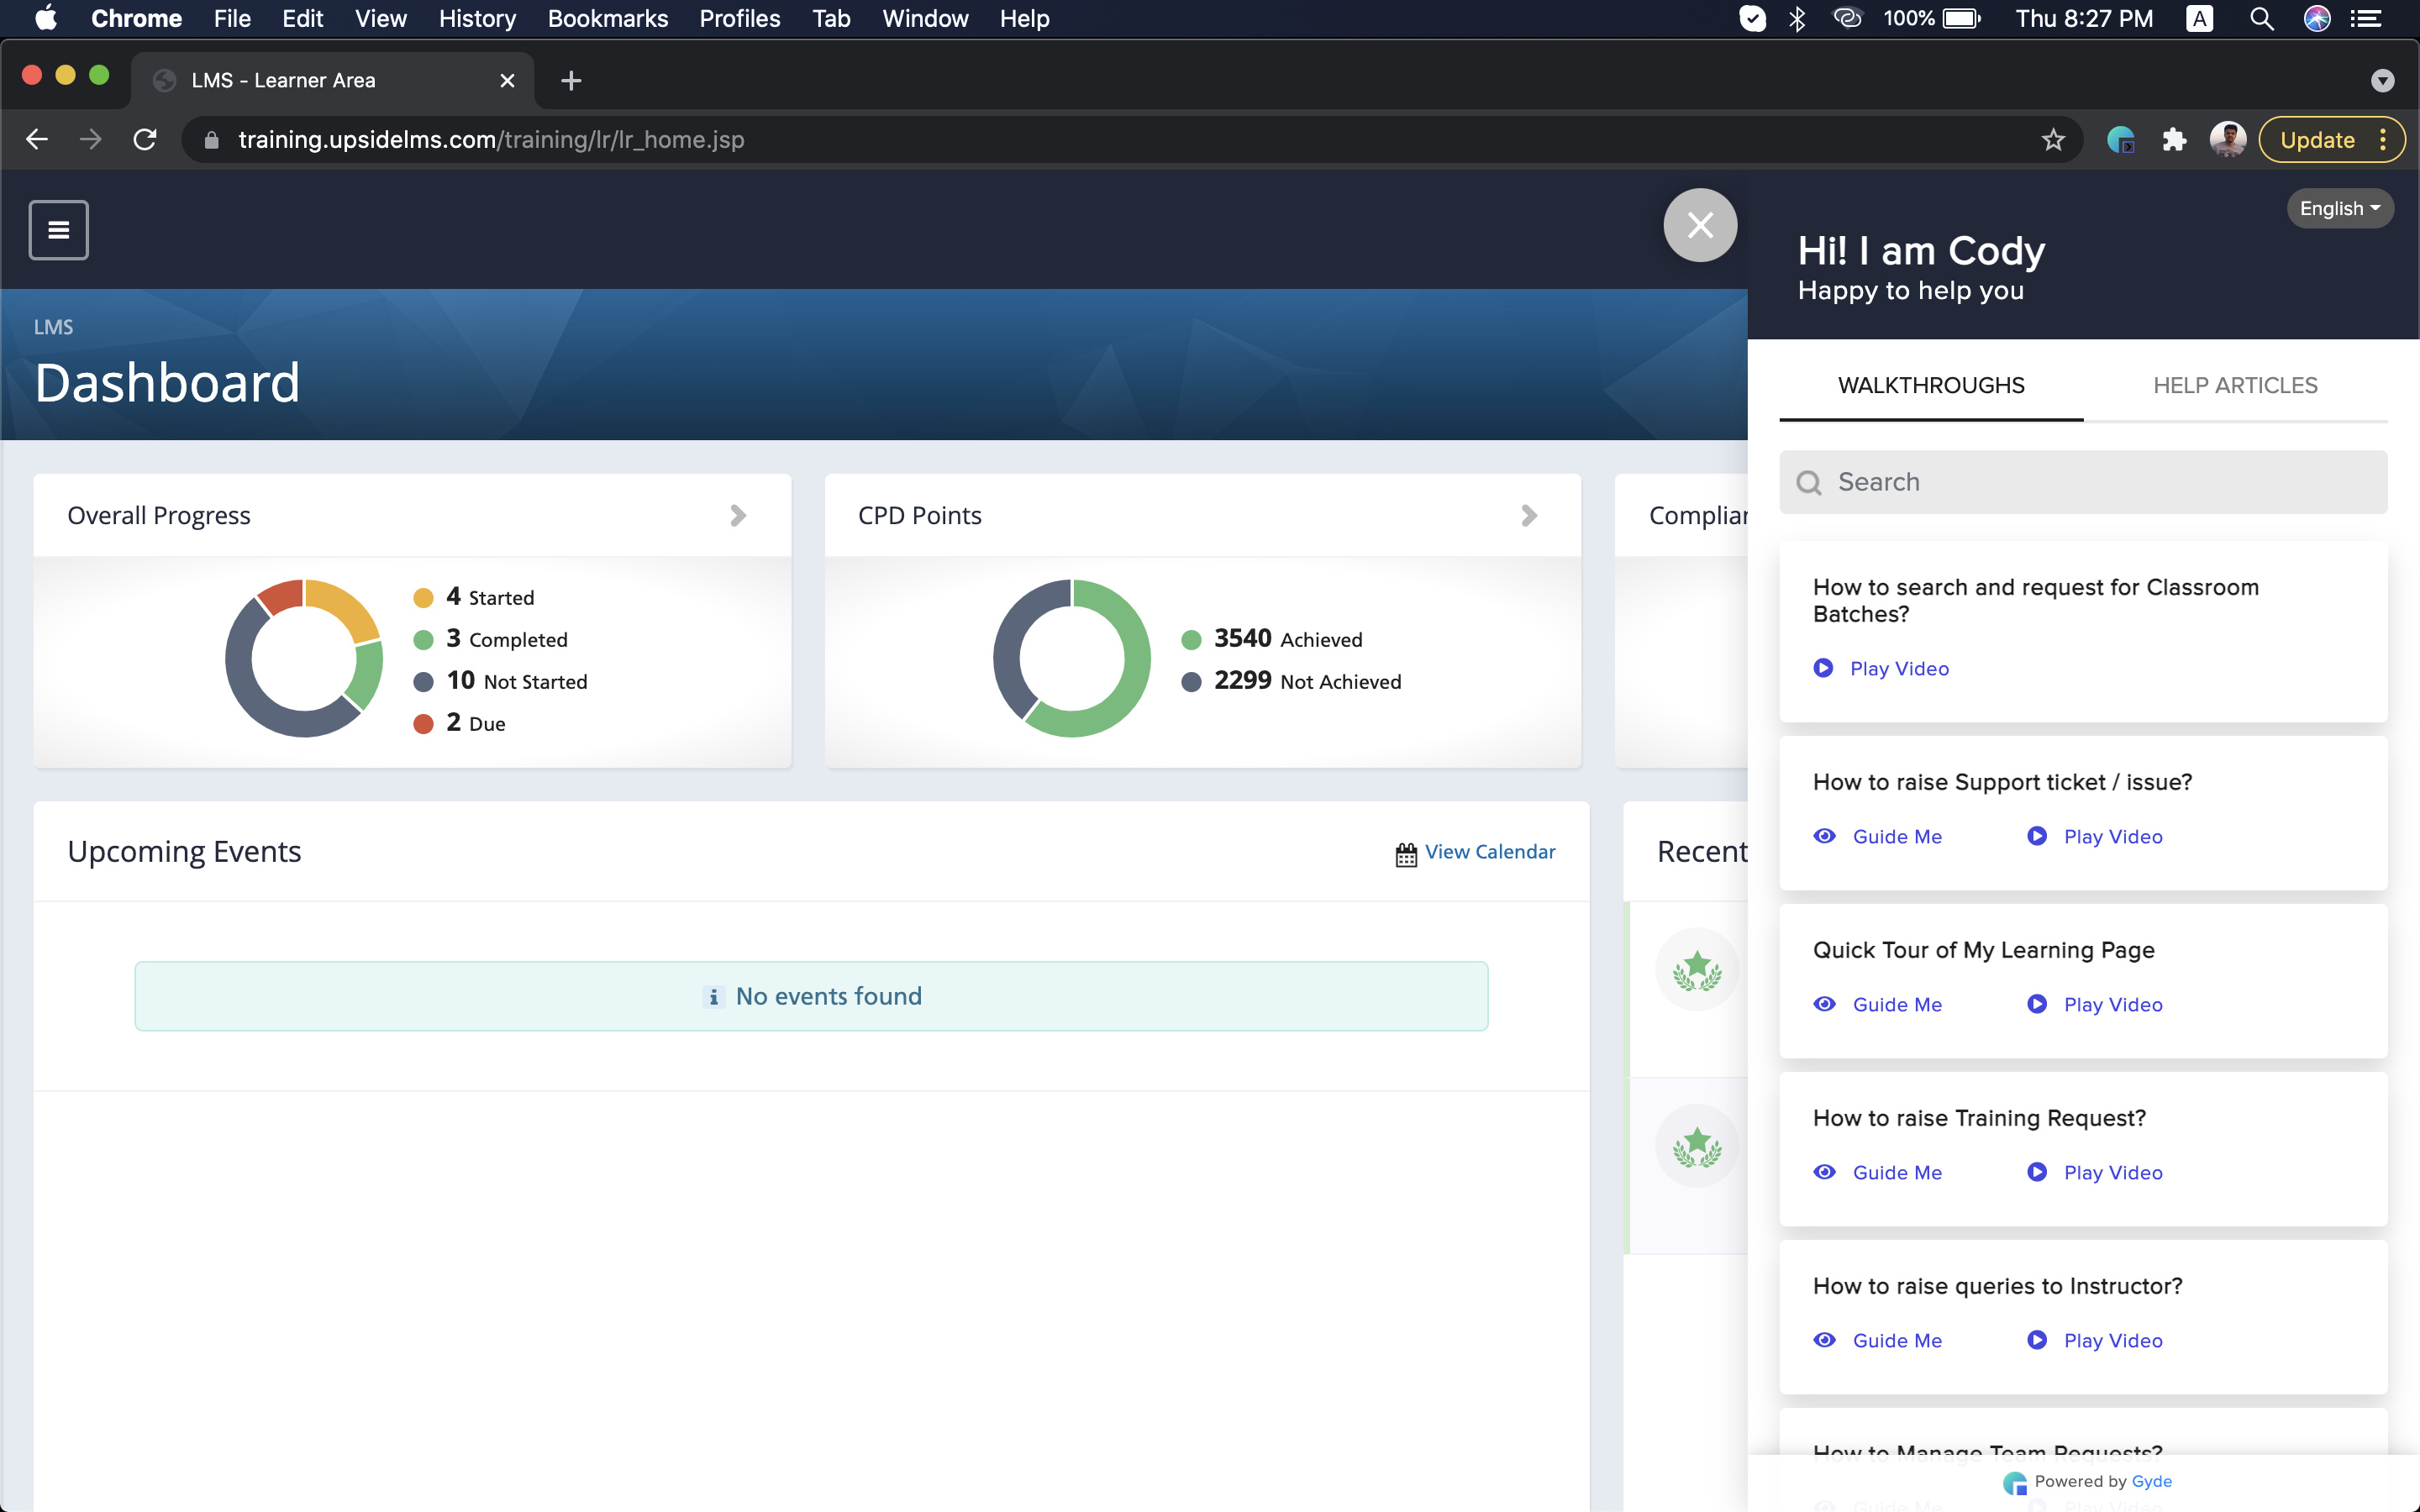The image size is (2420, 1512).
Task: Click the walkthrough Search field
Action: click(x=2083, y=482)
